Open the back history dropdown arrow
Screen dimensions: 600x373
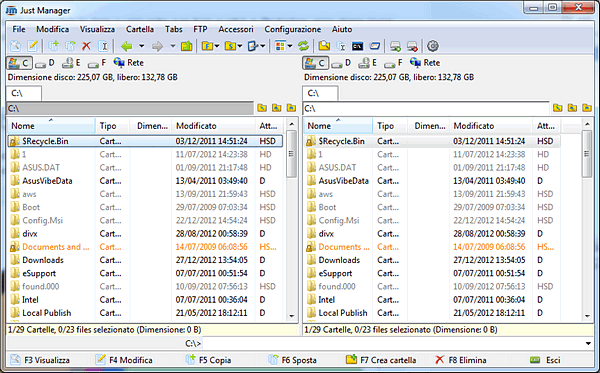click(x=142, y=46)
